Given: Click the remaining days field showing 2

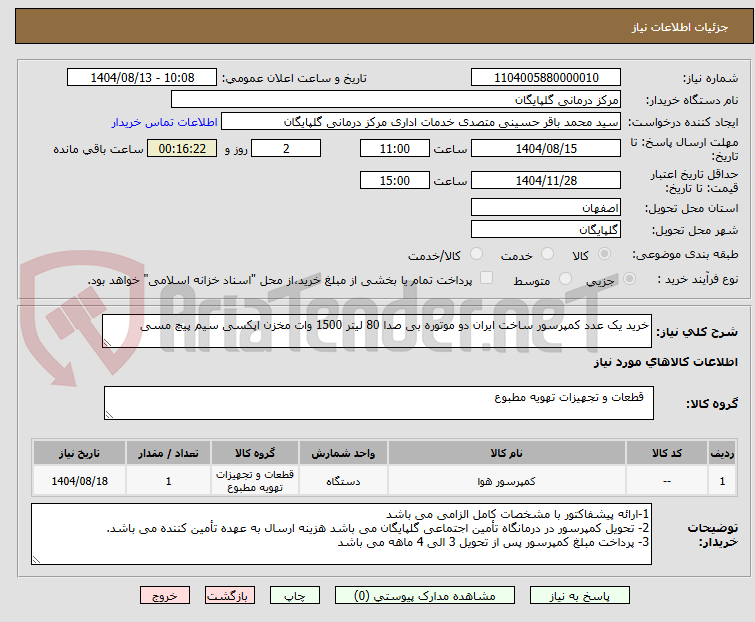Looking at the screenshot, I should [x=286, y=148].
